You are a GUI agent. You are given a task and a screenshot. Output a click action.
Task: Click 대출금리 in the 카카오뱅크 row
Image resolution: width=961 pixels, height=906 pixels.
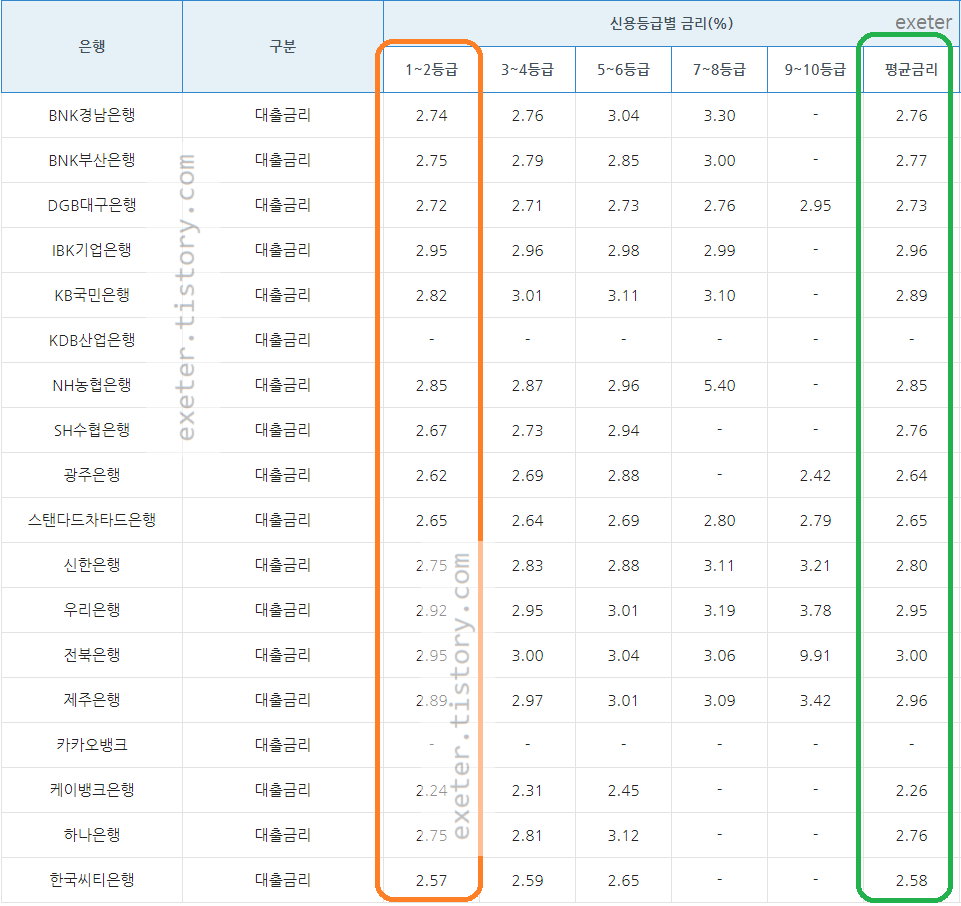(283, 745)
